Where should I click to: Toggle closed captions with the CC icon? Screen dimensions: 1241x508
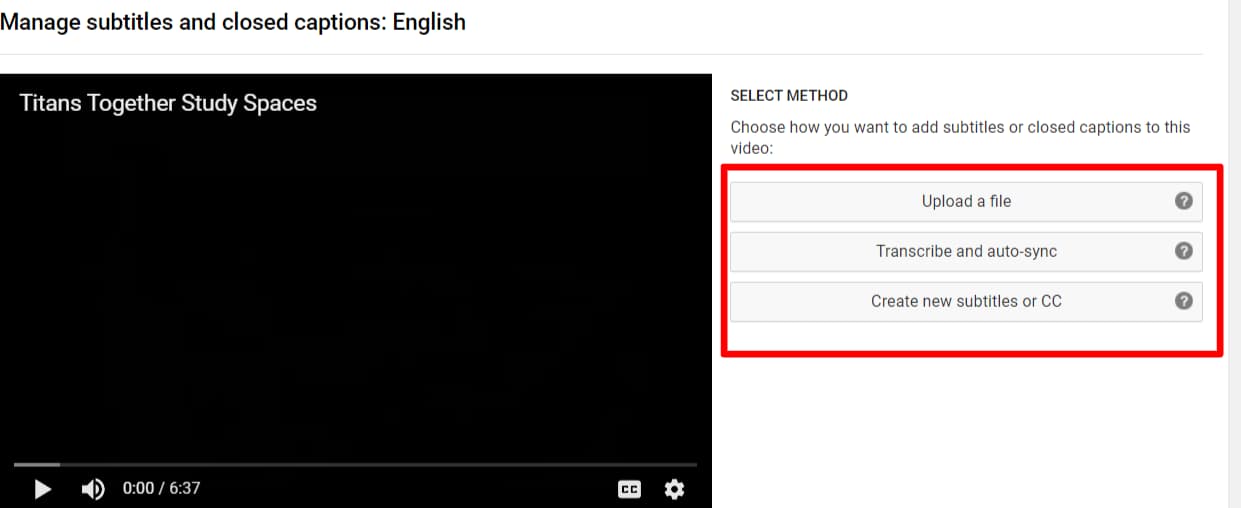tap(629, 489)
